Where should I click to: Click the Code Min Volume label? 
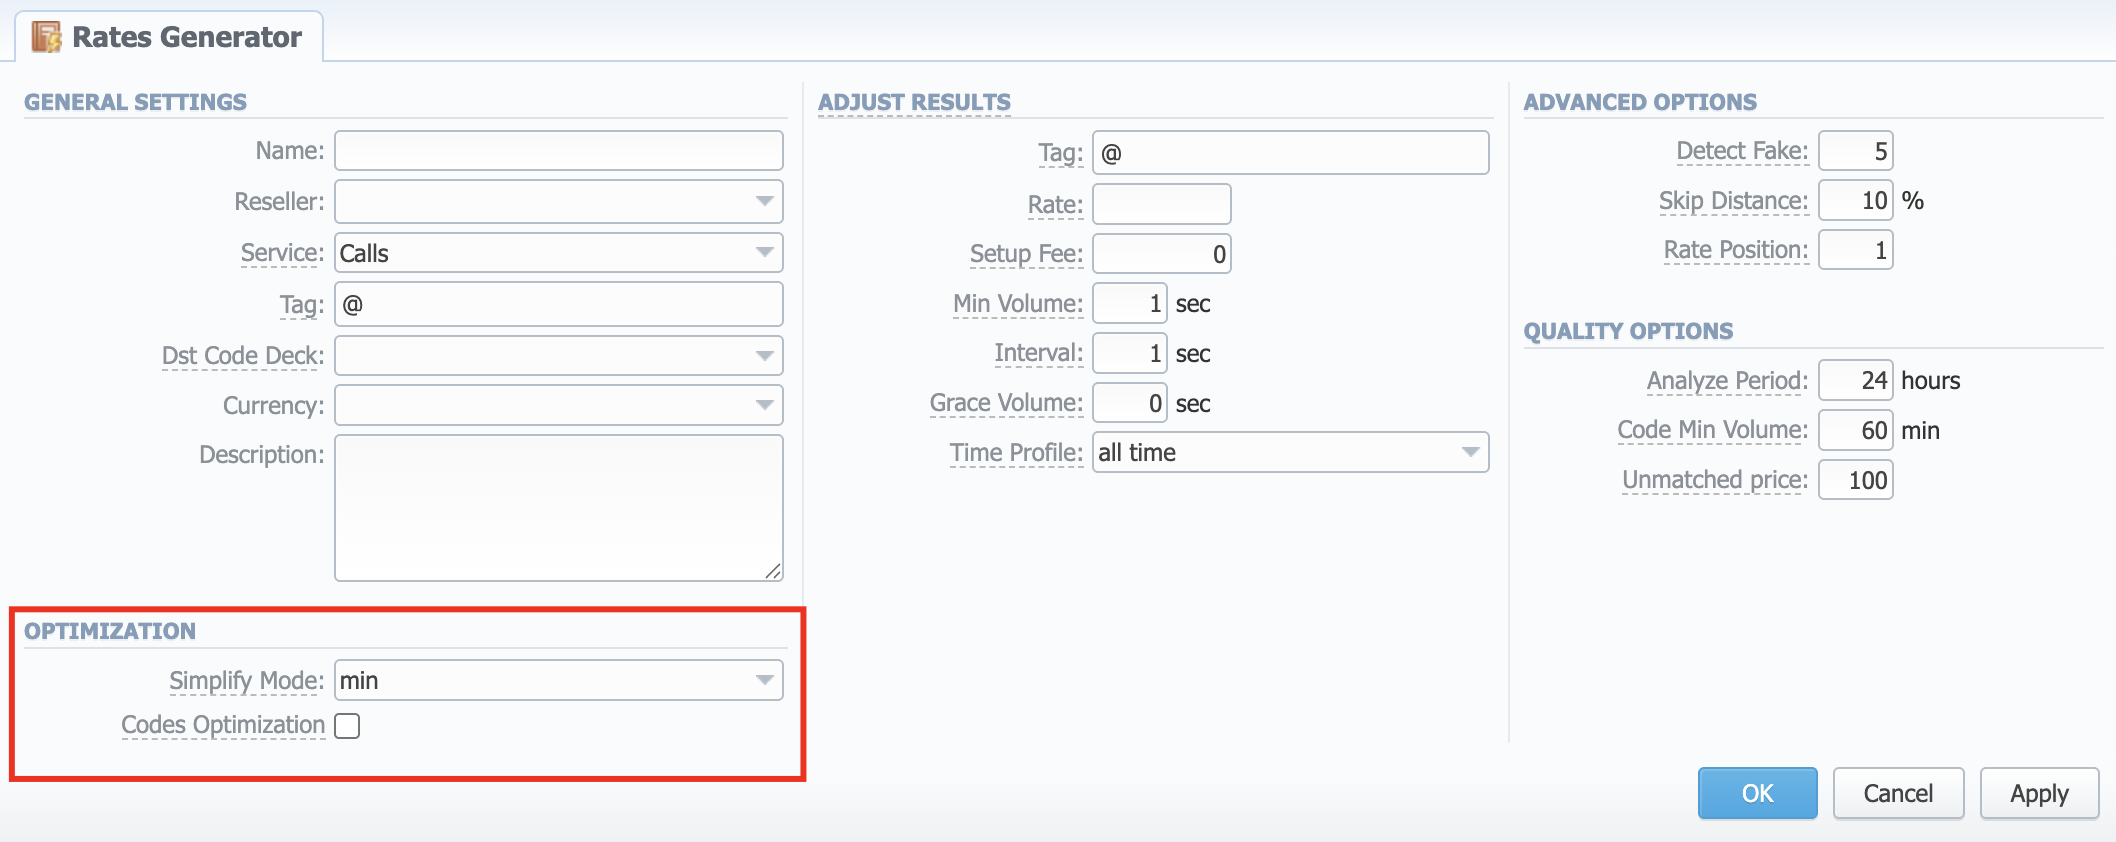pyautogui.click(x=1713, y=430)
